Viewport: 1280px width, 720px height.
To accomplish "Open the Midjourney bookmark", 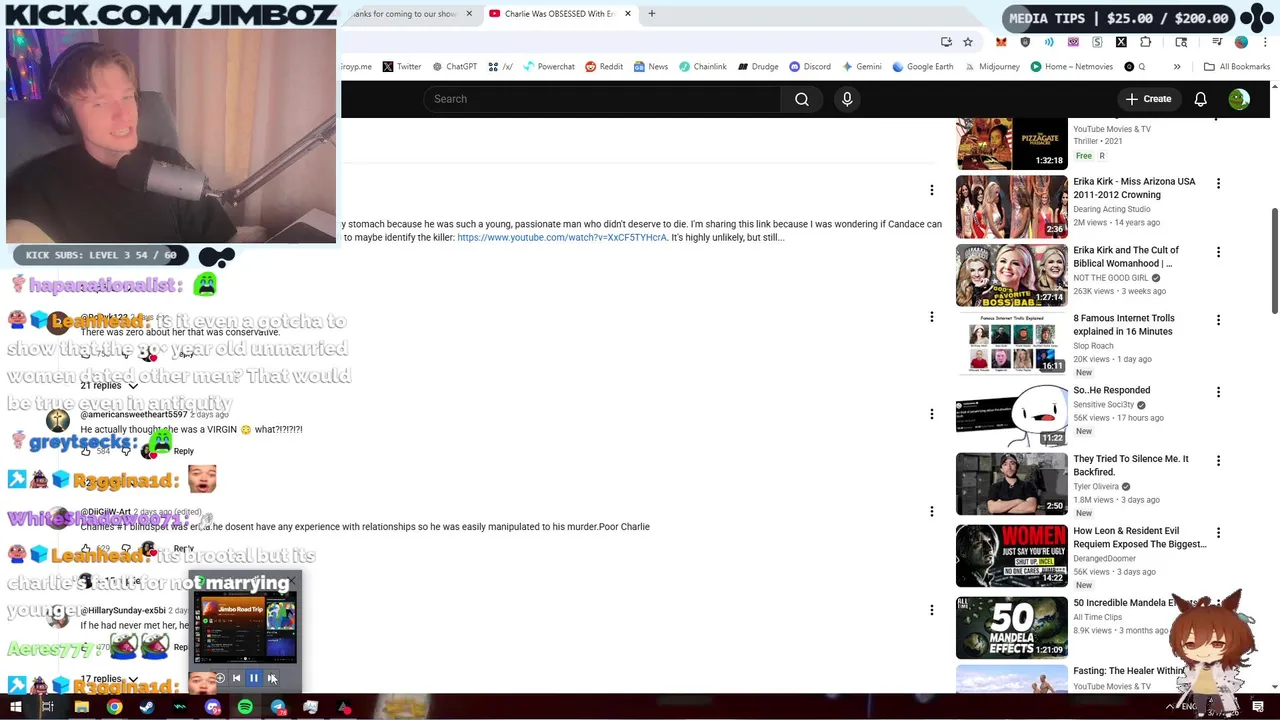I will click(x=991, y=67).
